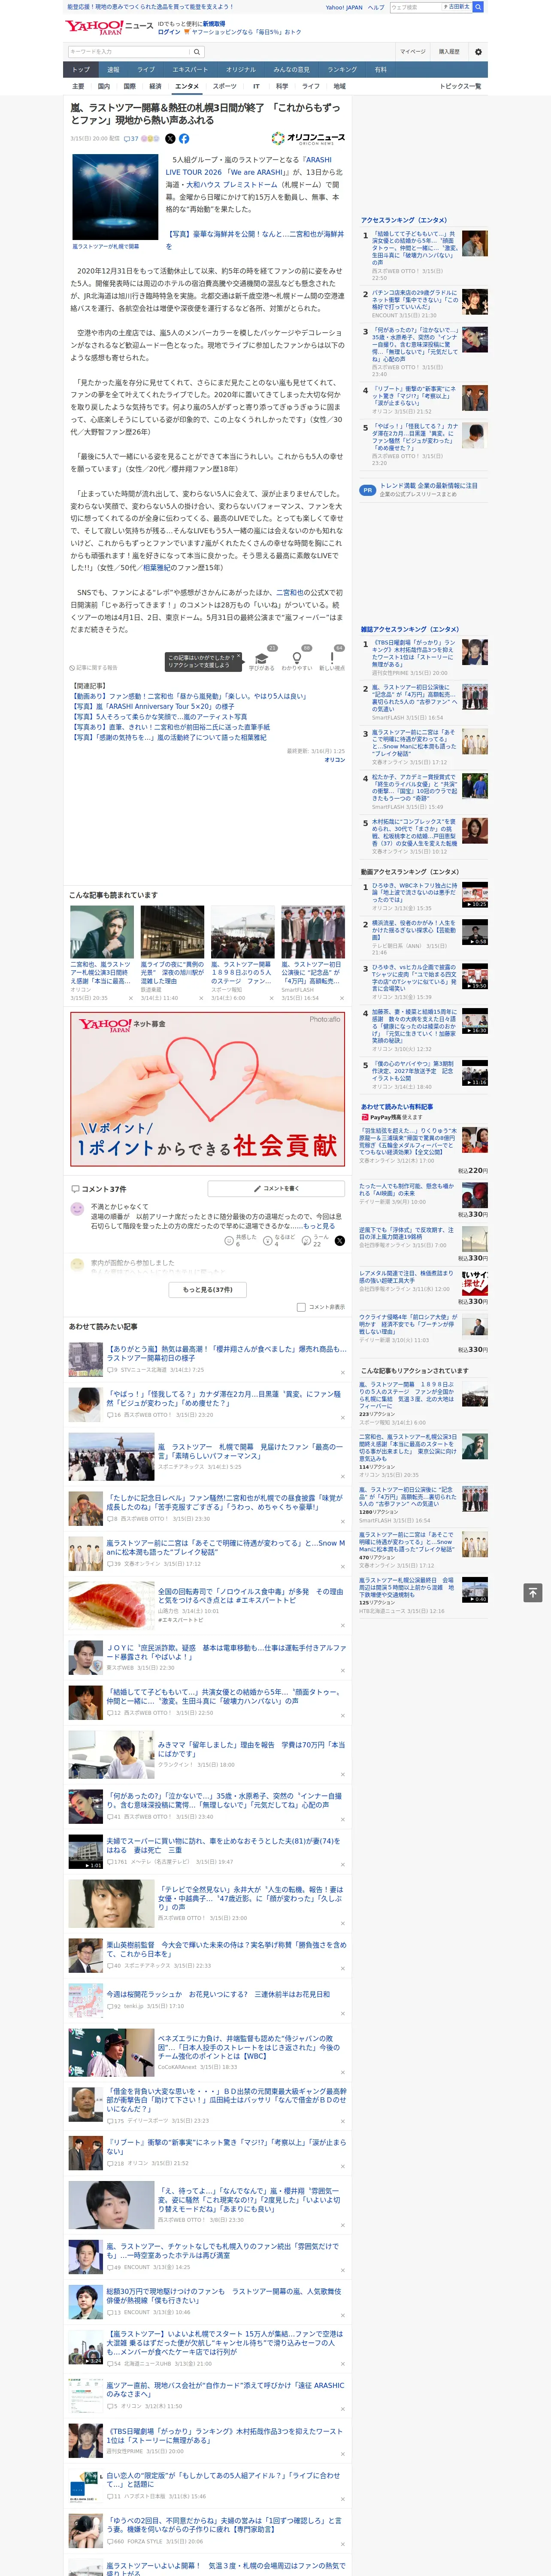Open the 有料 tab
The width and height of the screenshot is (551, 2576).
click(x=380, y=69)
